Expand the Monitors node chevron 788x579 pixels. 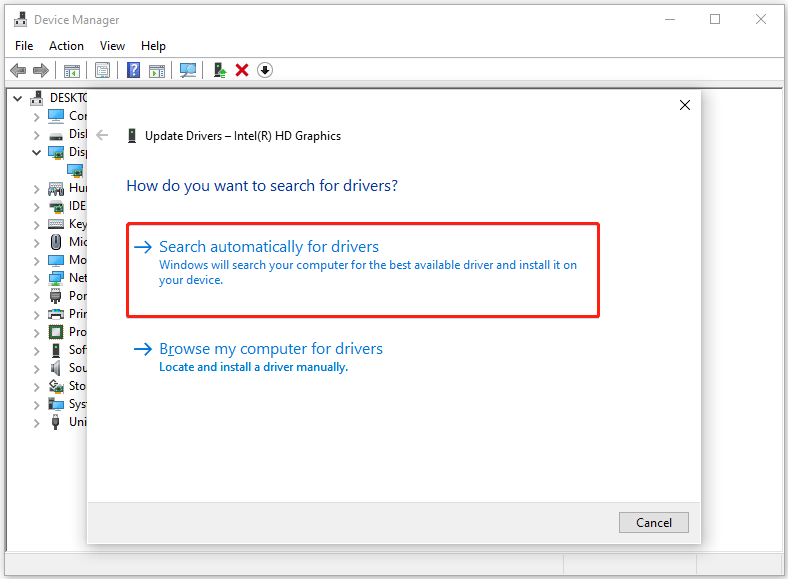click(x=36, y=261)
